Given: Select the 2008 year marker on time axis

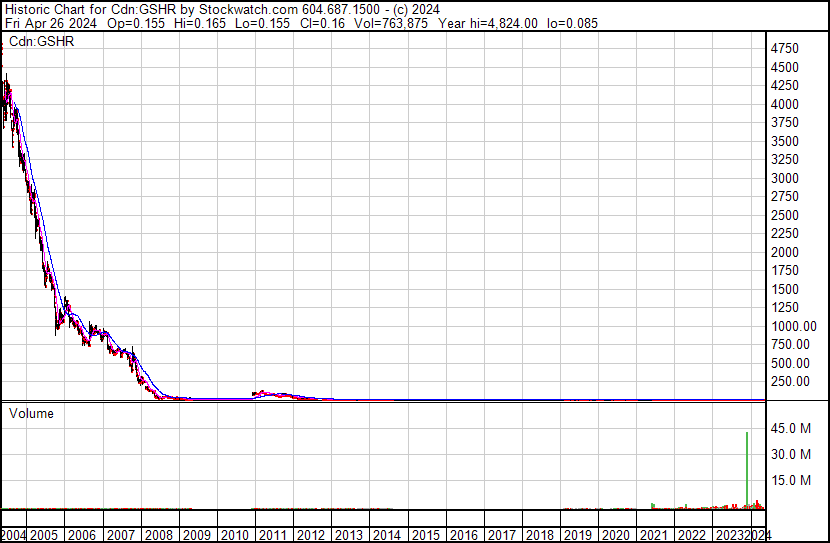Looking at the screenshot, I should 159,535.
